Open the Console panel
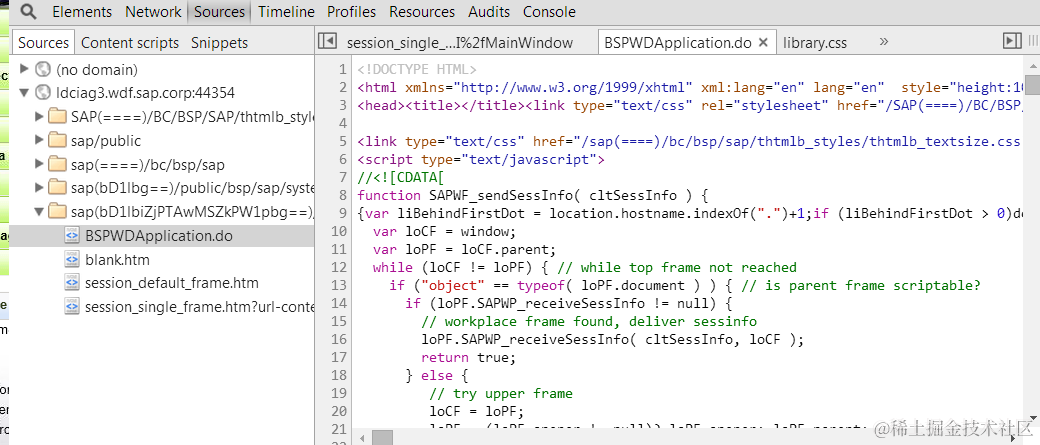The width and height of the screenshot is (1040, 445). [549, 11]
